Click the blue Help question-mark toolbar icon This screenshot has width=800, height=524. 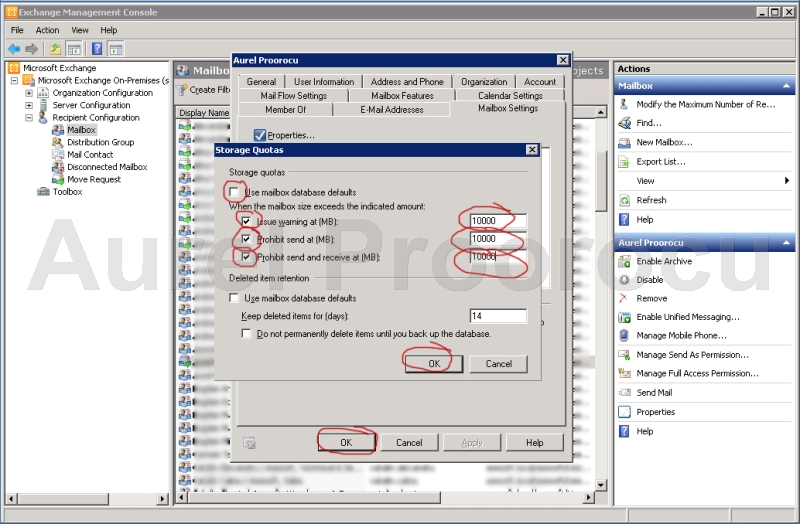[x=97, y=49]
